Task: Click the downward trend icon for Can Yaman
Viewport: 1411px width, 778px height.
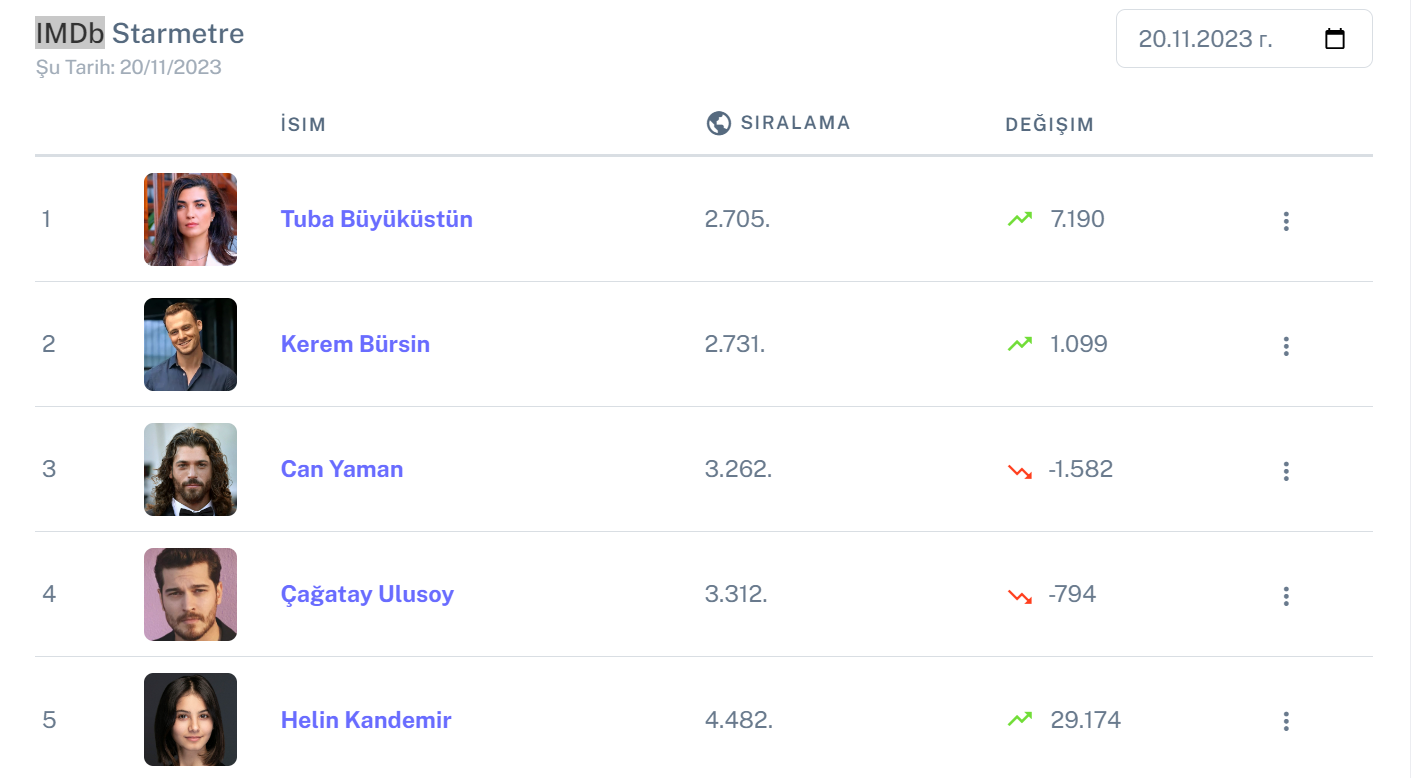Action: [x=1019, y=470]
